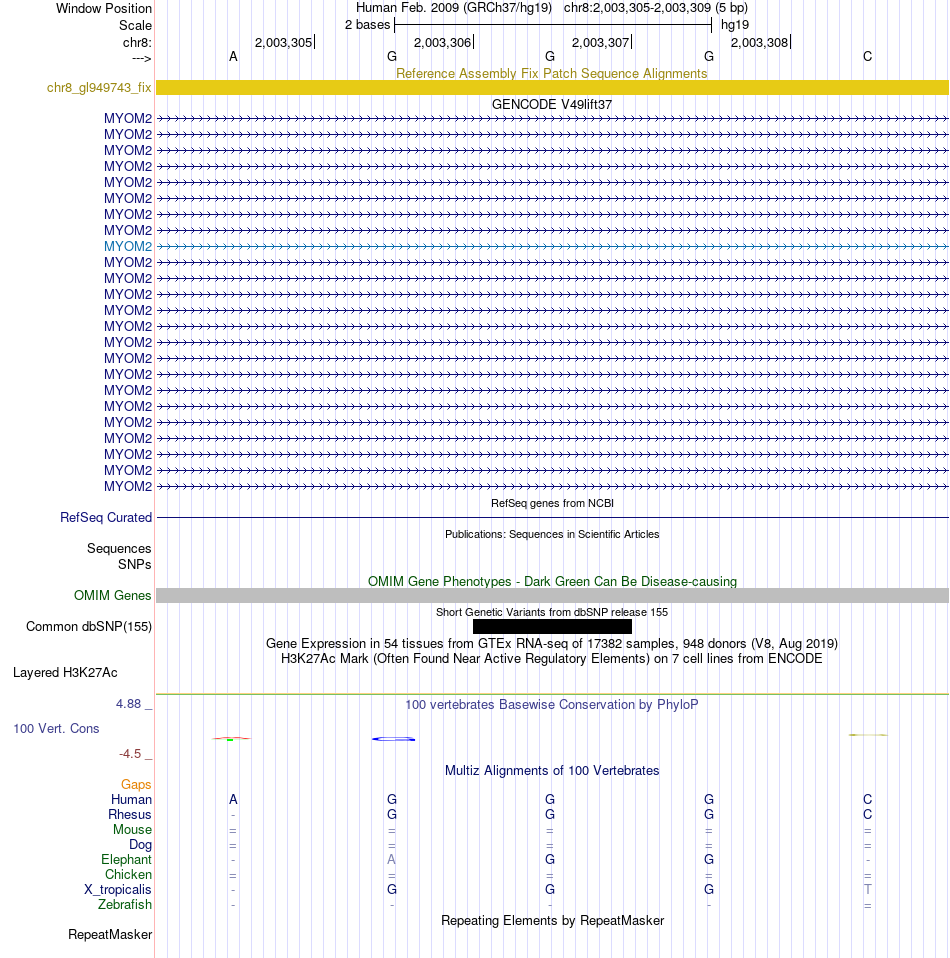Open the RefSeq genes from NCBI track title

[552, 503]
